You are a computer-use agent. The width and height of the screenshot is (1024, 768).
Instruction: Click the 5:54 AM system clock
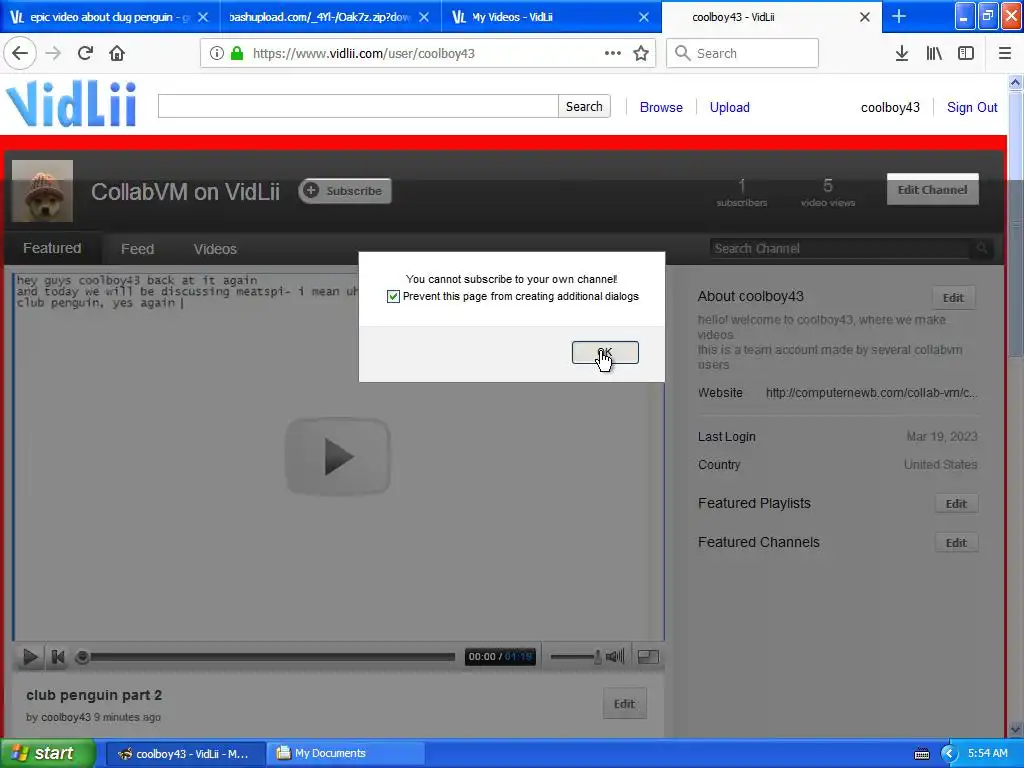987,753
